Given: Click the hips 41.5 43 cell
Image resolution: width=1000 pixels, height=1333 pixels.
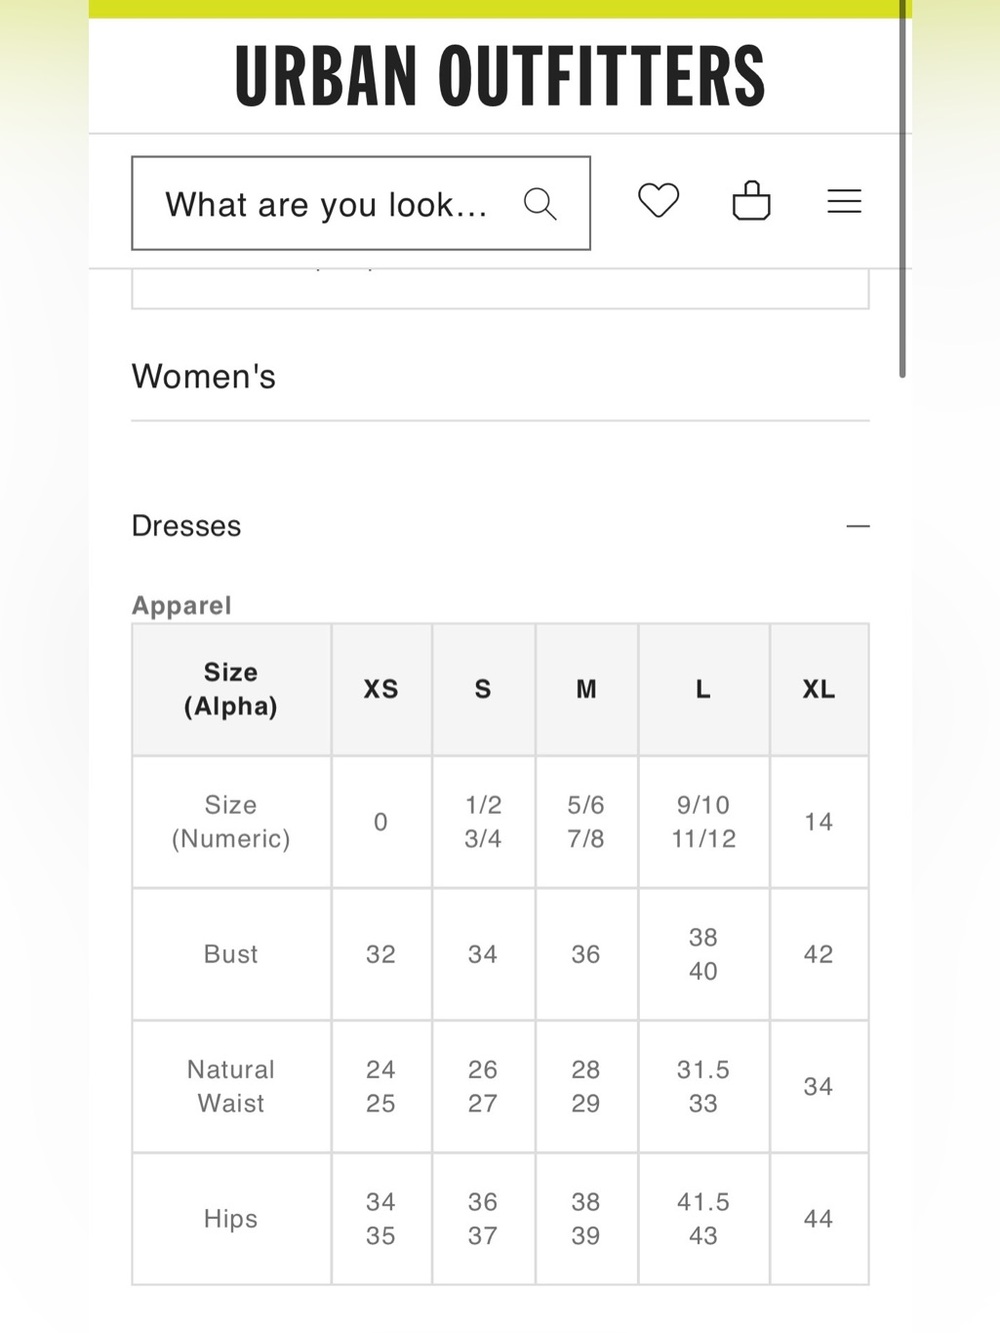Looking at the screenshot, I should click(703, 1219).
